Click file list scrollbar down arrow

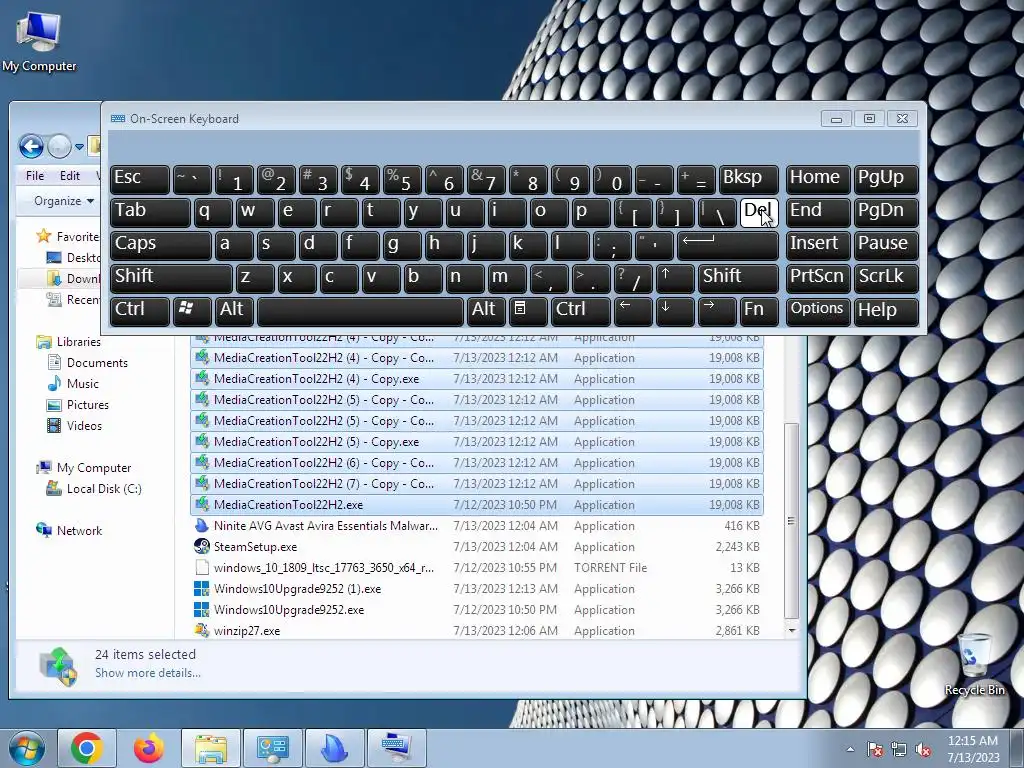(792, 630)
